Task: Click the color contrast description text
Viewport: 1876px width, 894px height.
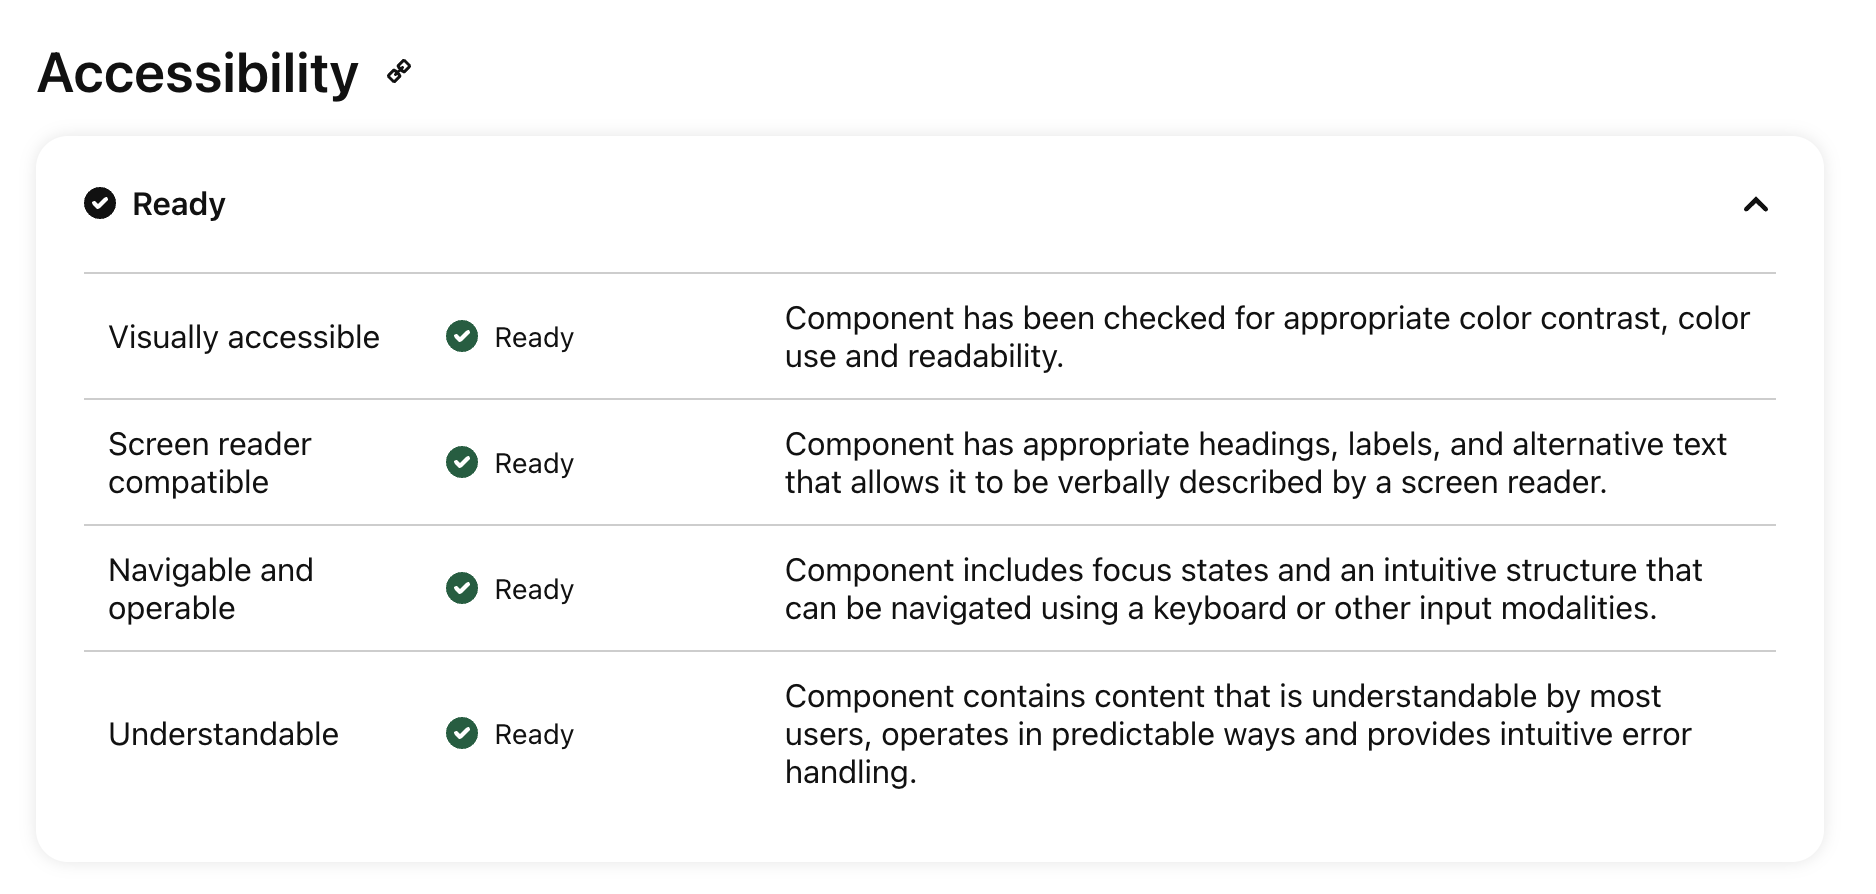Action: (x=1267, y=337)
